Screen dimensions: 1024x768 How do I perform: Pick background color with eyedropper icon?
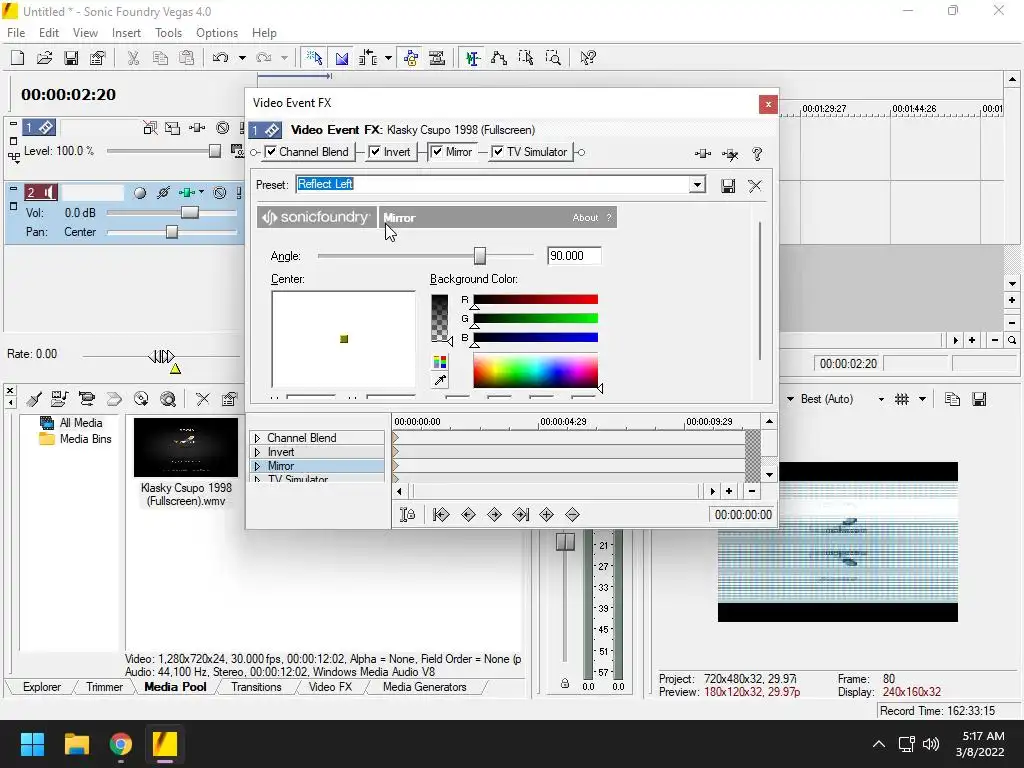click(x=440, y=380)
